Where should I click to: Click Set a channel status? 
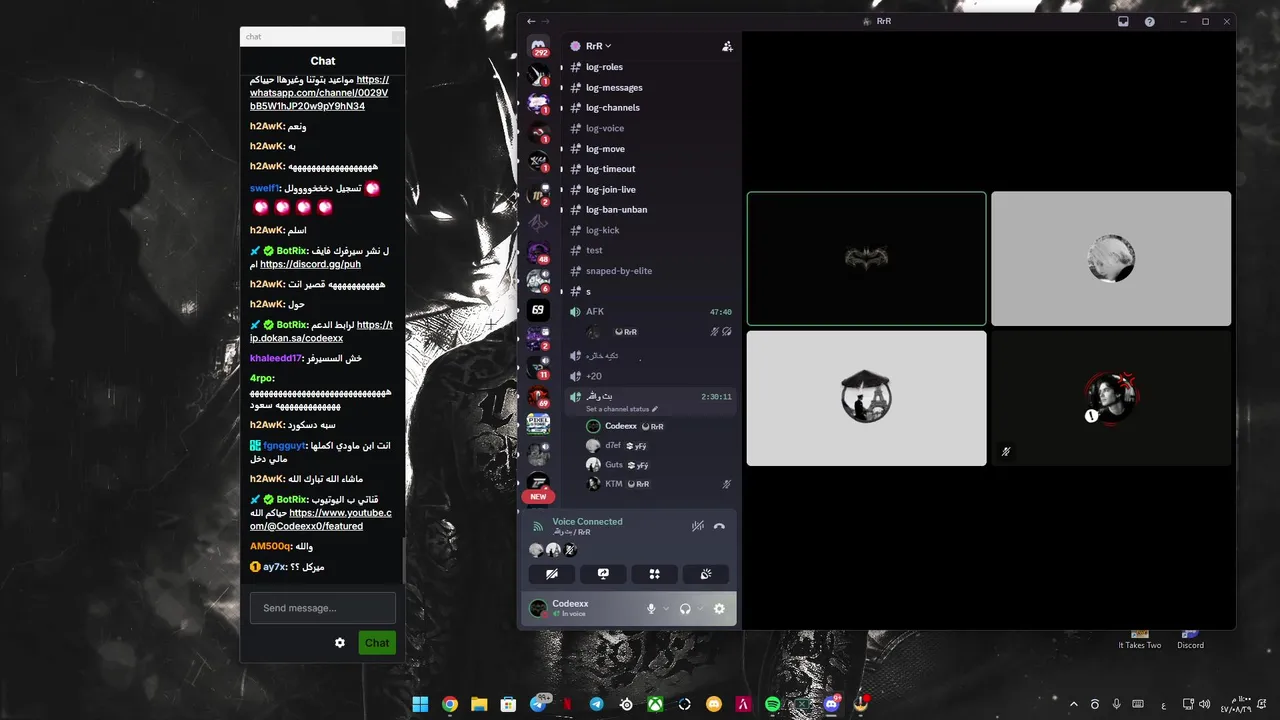click(x=622, y=409)
